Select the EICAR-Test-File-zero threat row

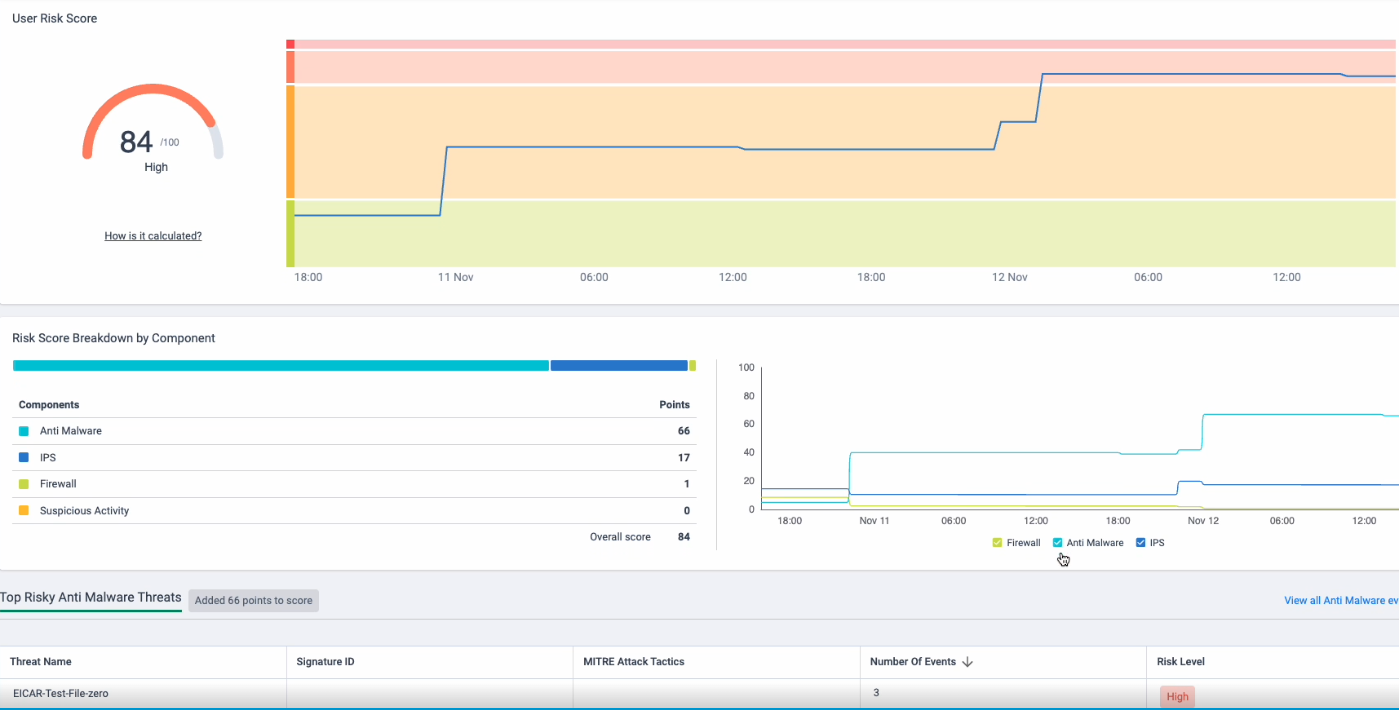[60, 693]
